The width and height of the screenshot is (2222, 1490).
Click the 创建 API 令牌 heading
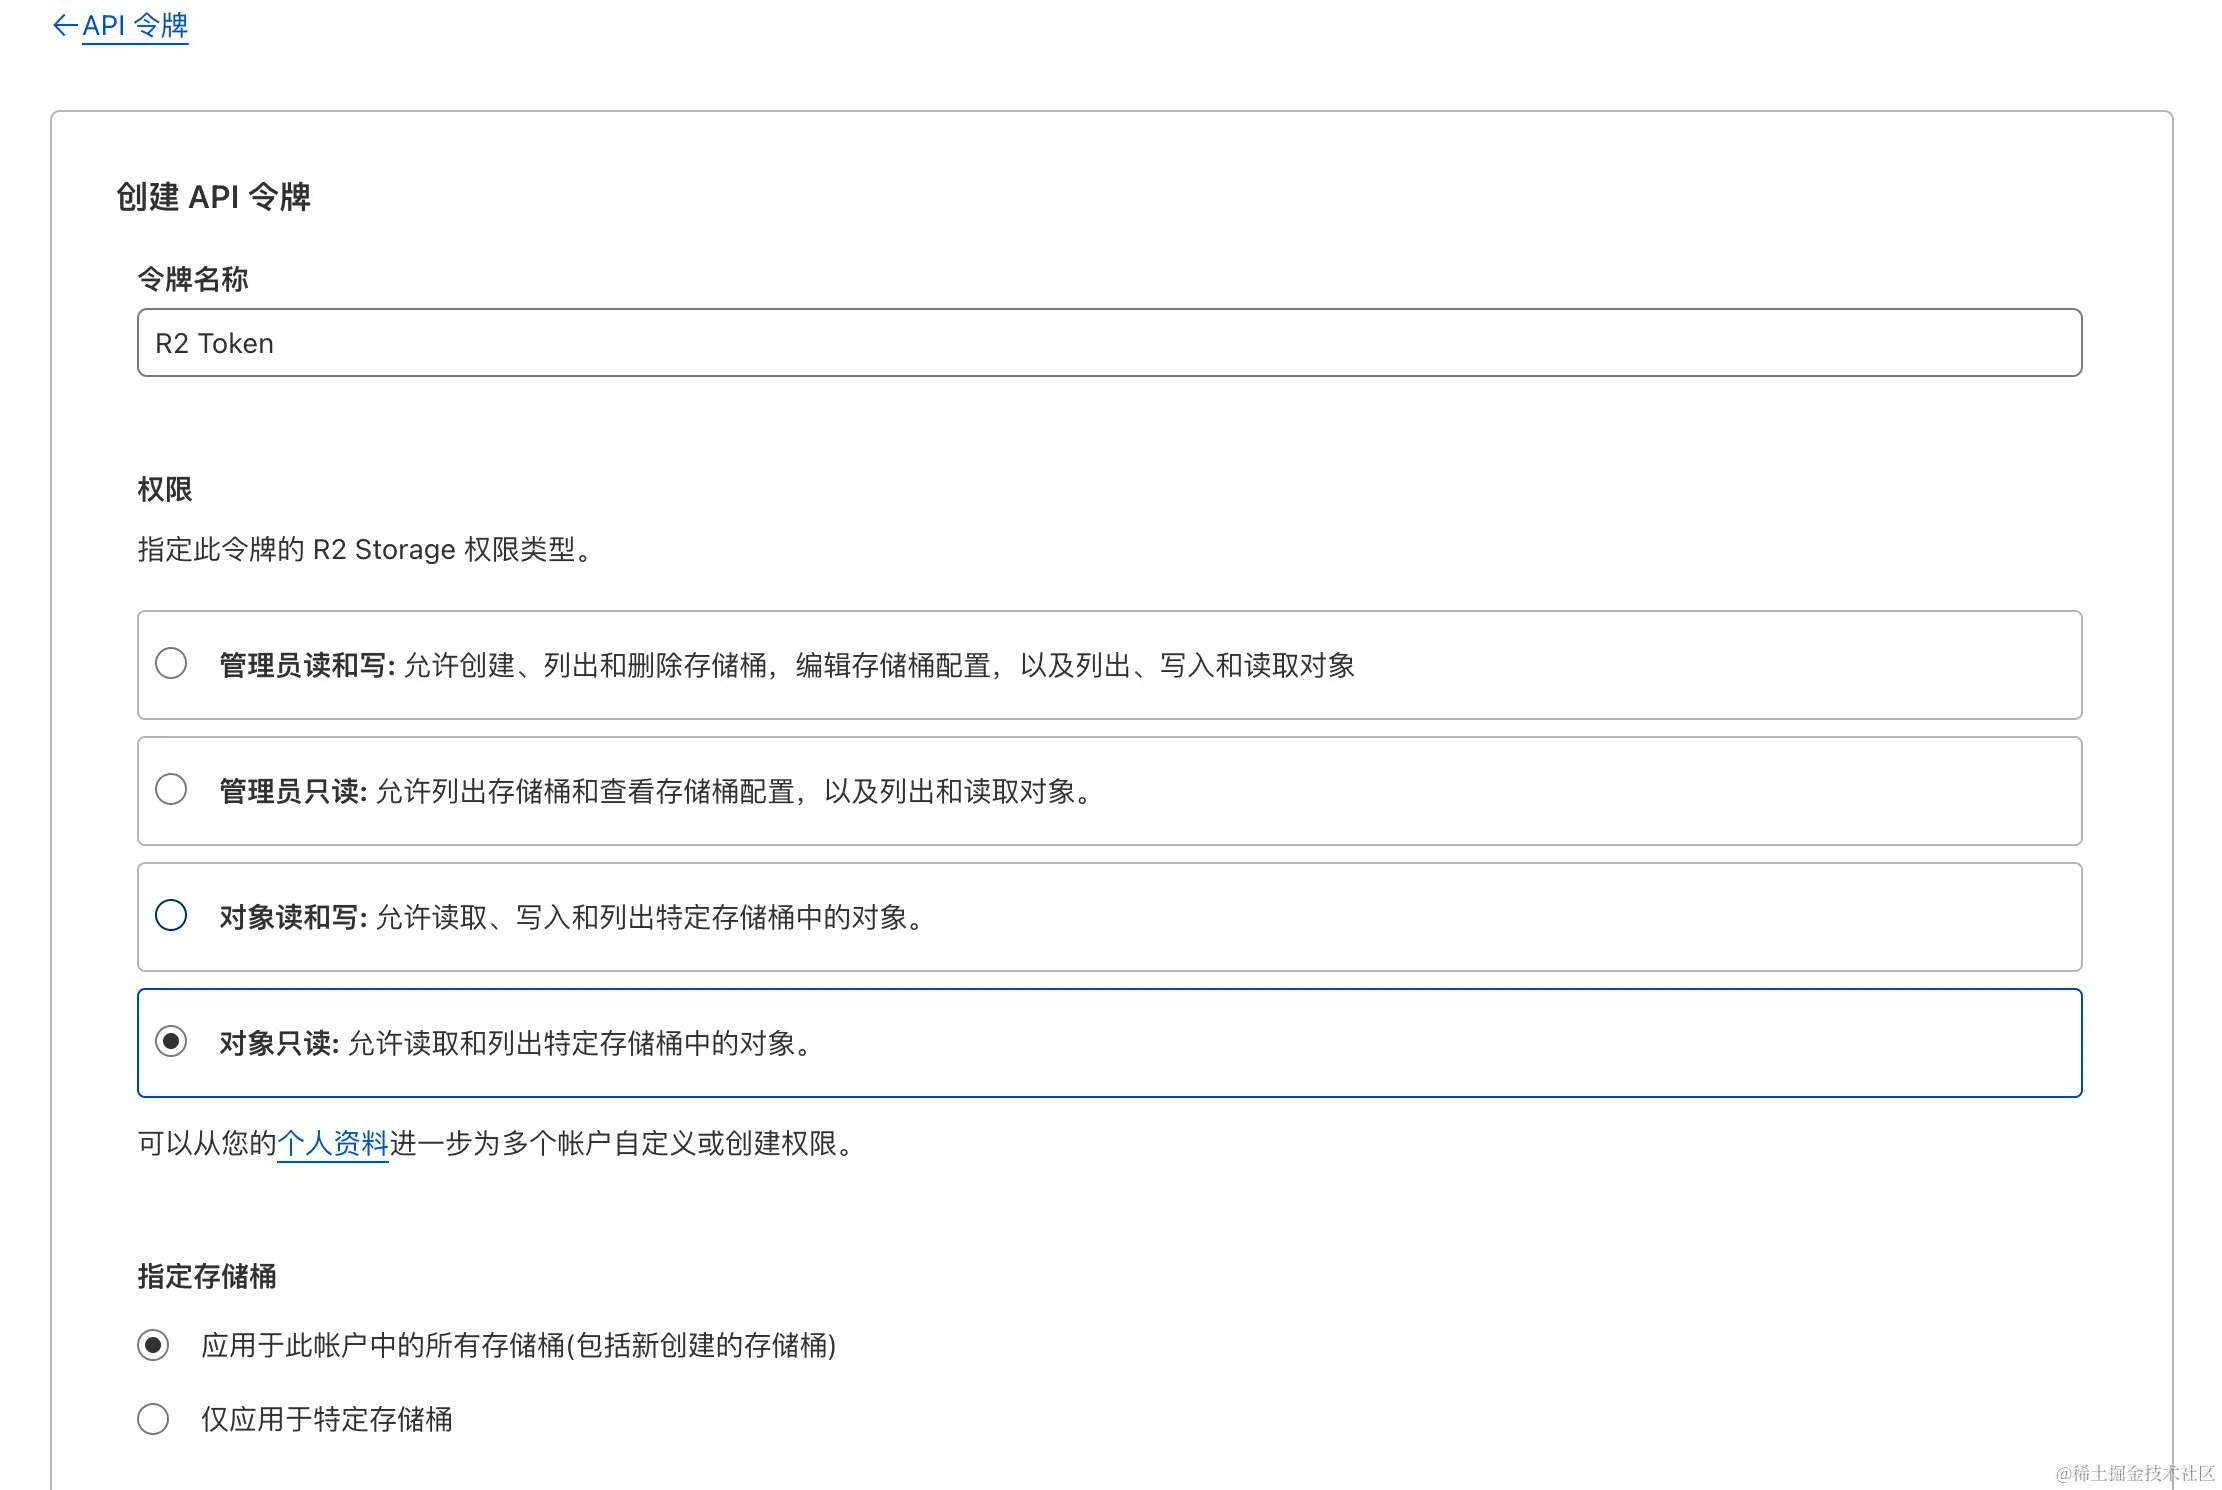tap(213, 197)
